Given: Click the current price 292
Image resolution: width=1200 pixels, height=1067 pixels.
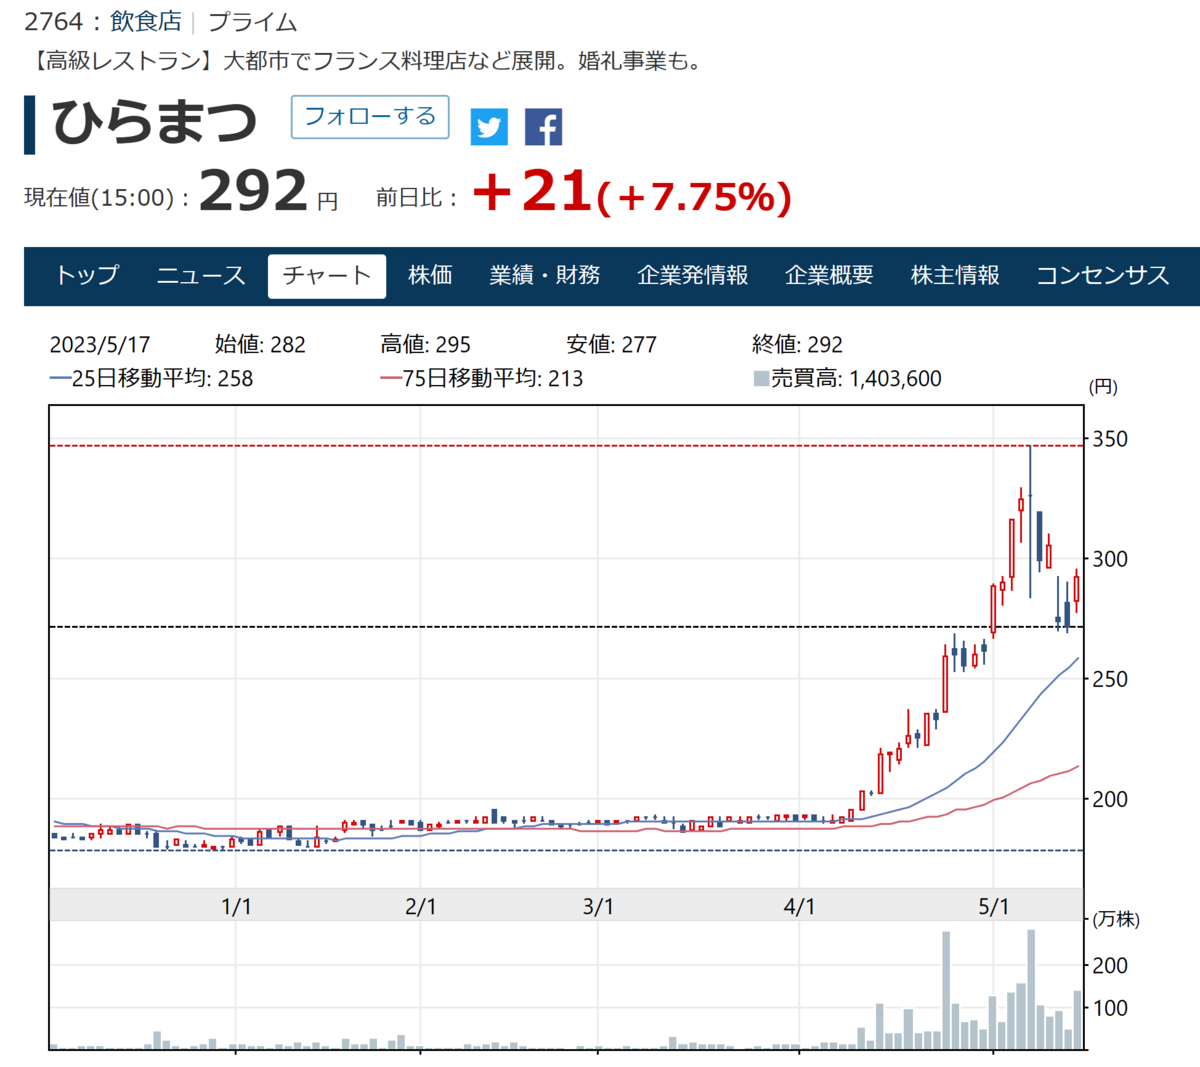Looking at the screenshot, I should click(x=253, y=190).
